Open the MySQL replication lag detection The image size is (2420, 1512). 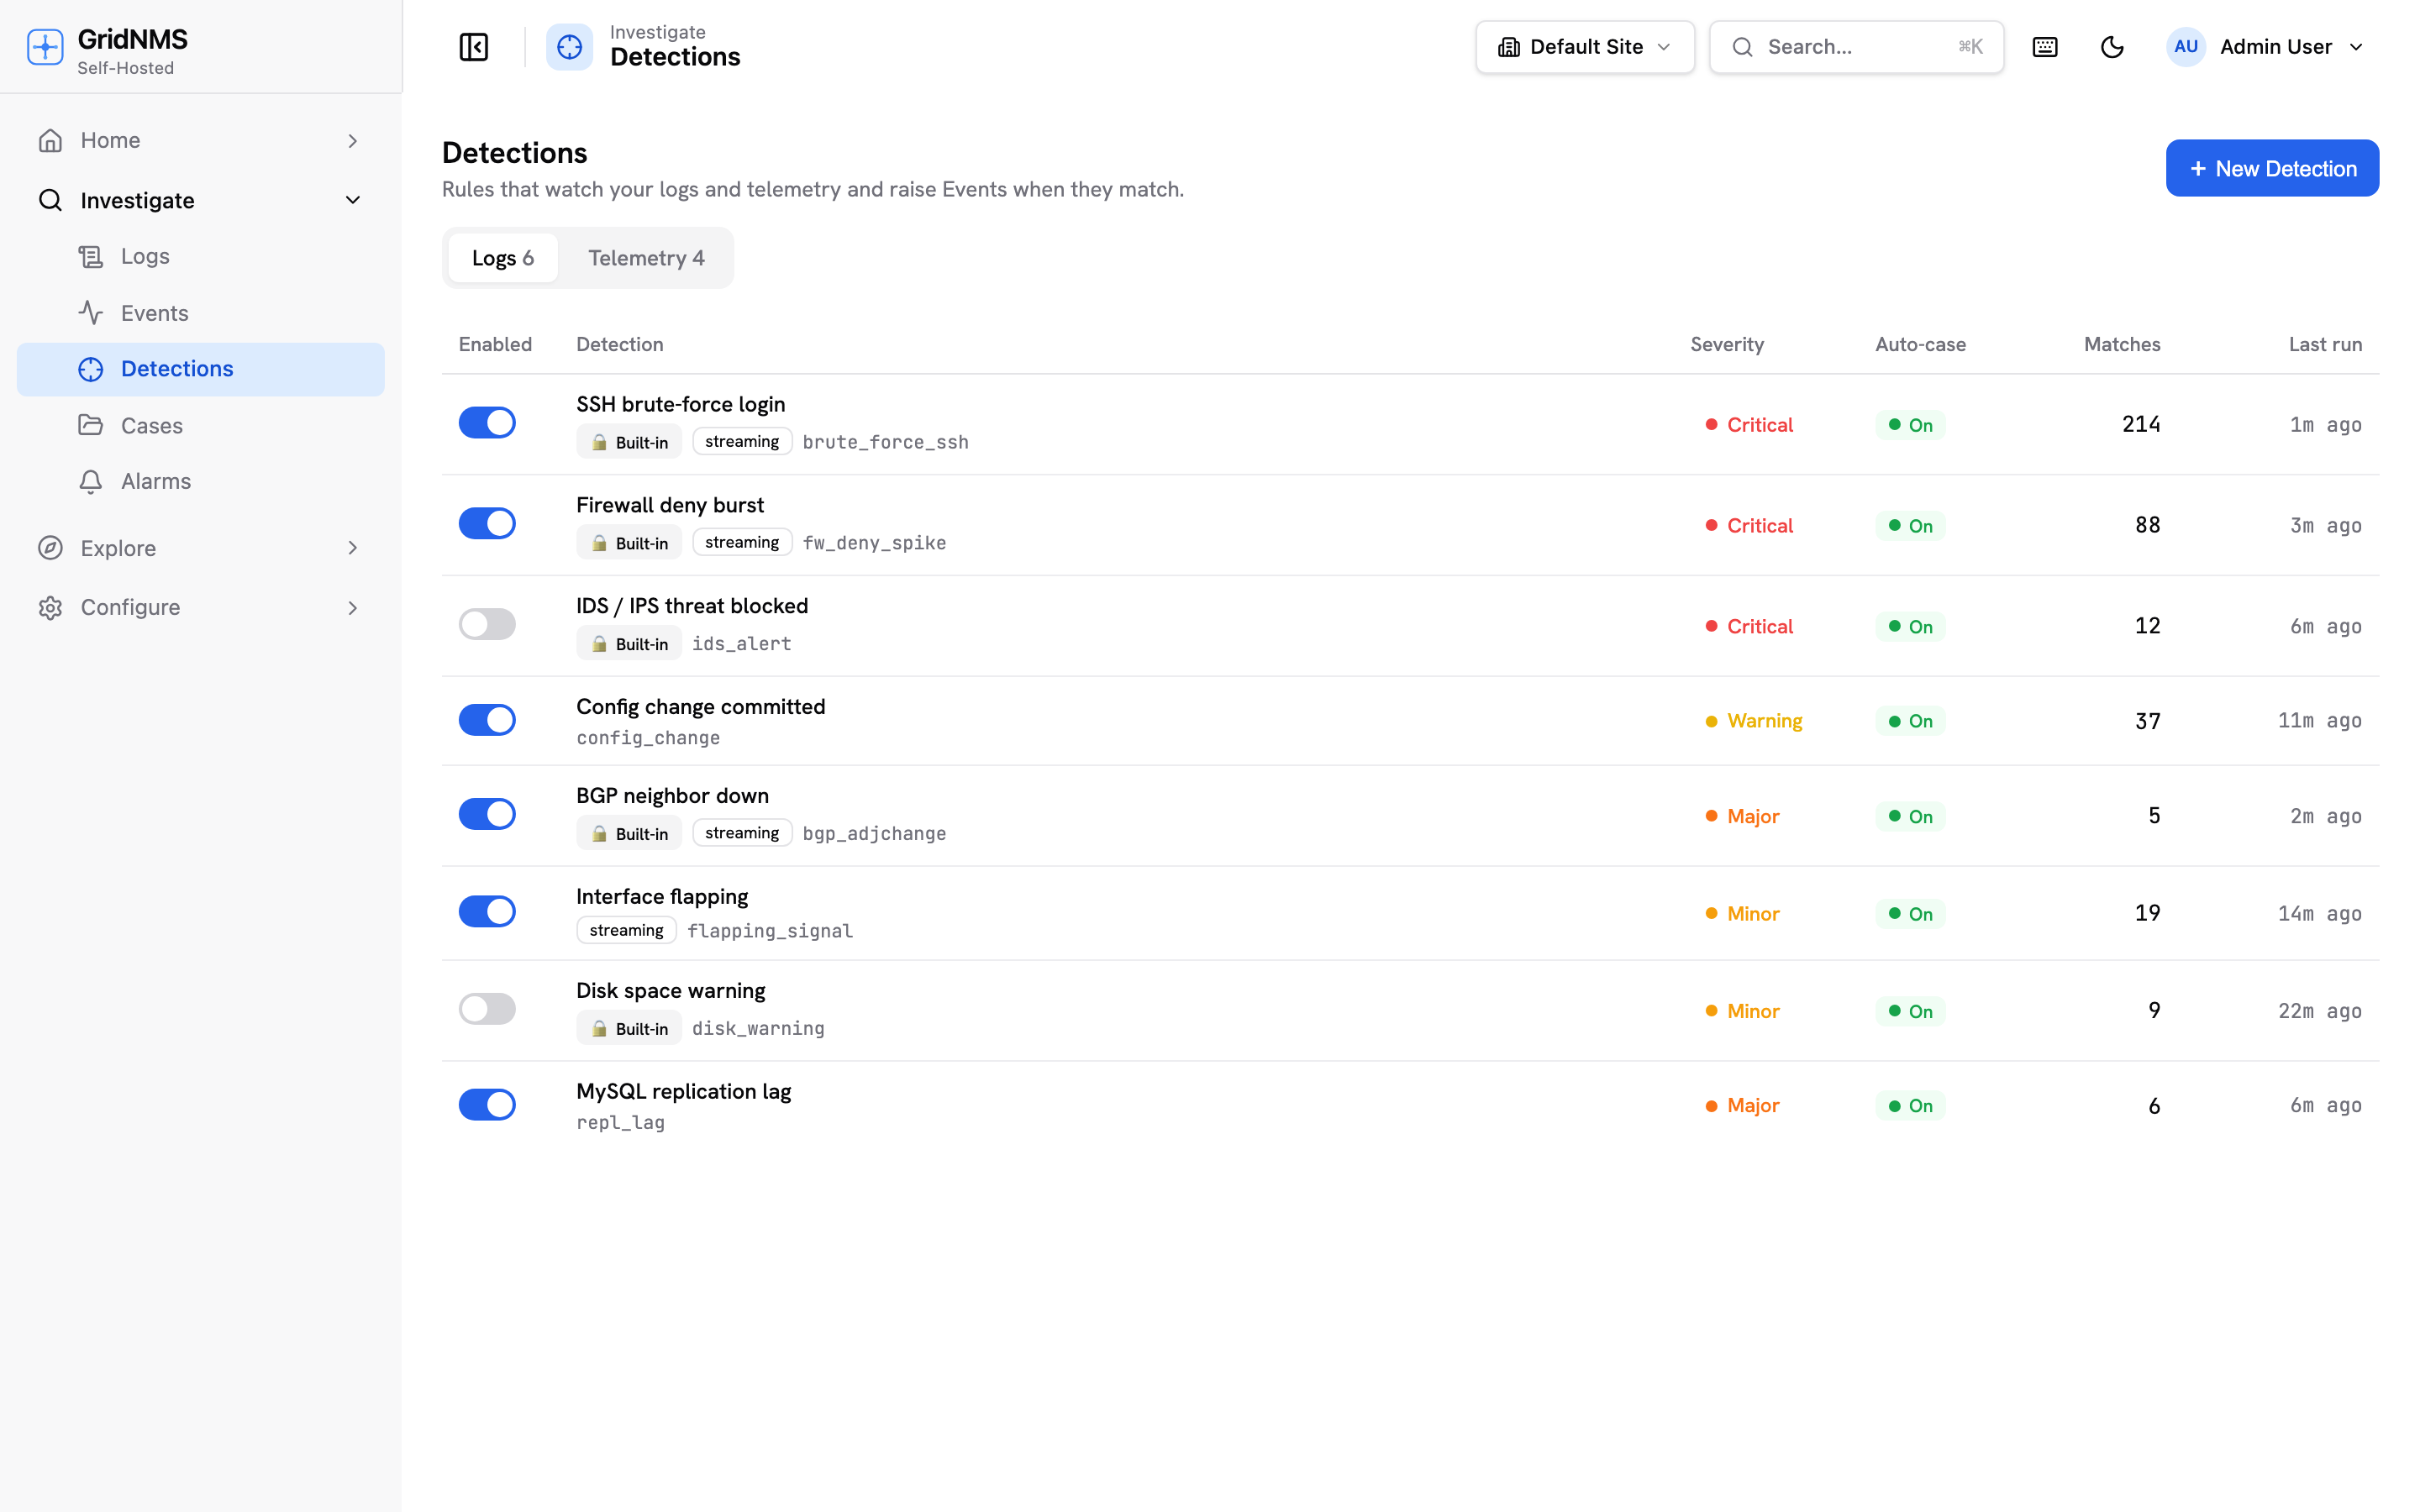pos(683,1091)
